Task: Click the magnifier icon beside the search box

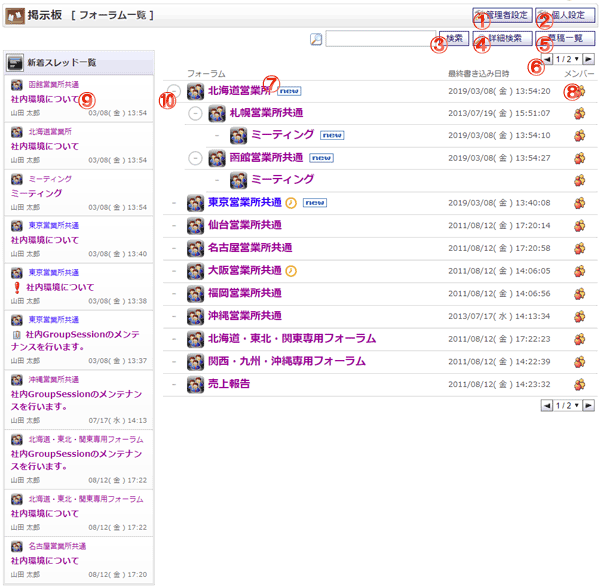Action: click(316, 39)
